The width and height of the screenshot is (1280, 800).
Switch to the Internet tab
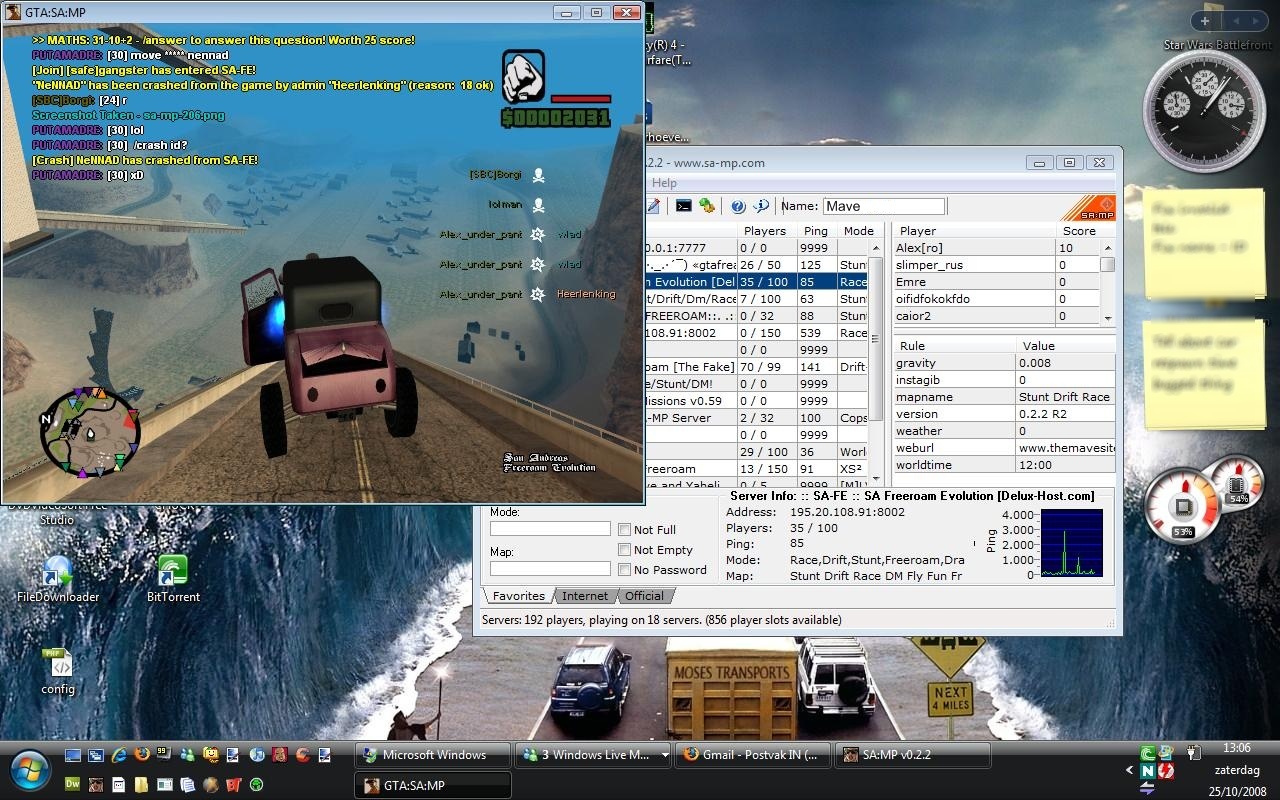point(585,596)
